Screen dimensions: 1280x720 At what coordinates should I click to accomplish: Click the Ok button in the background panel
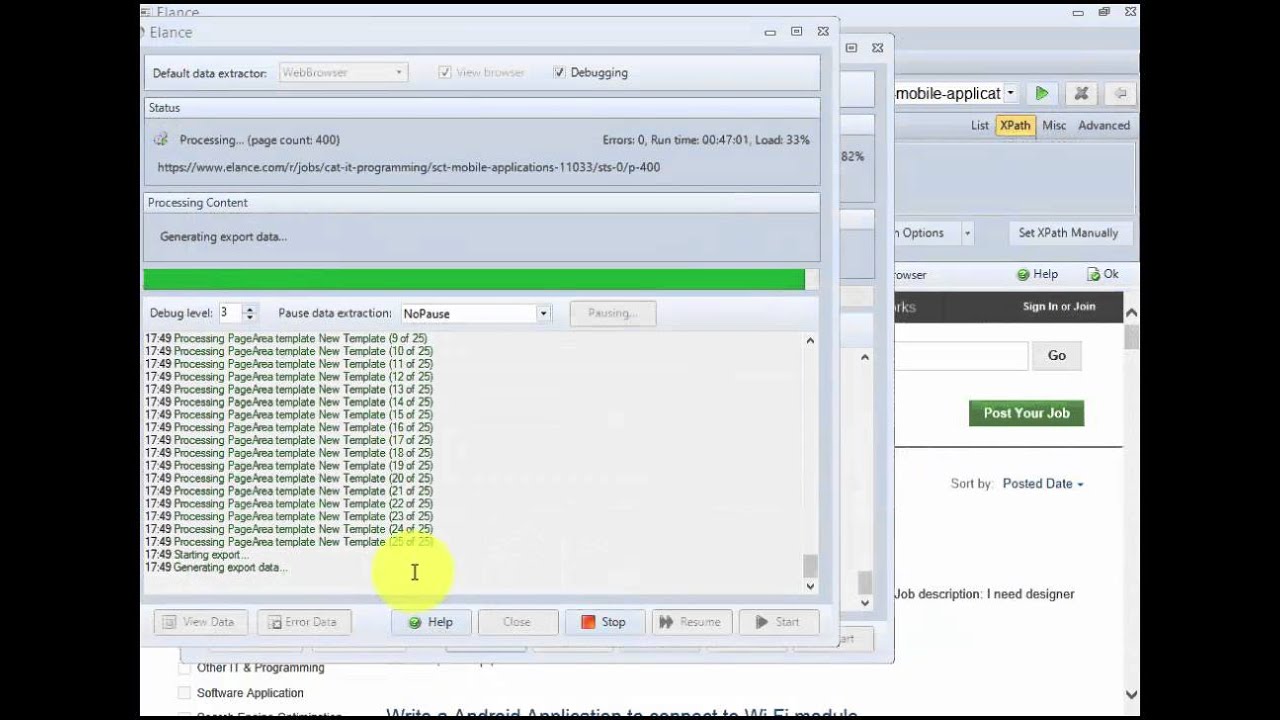point(1103,274)
